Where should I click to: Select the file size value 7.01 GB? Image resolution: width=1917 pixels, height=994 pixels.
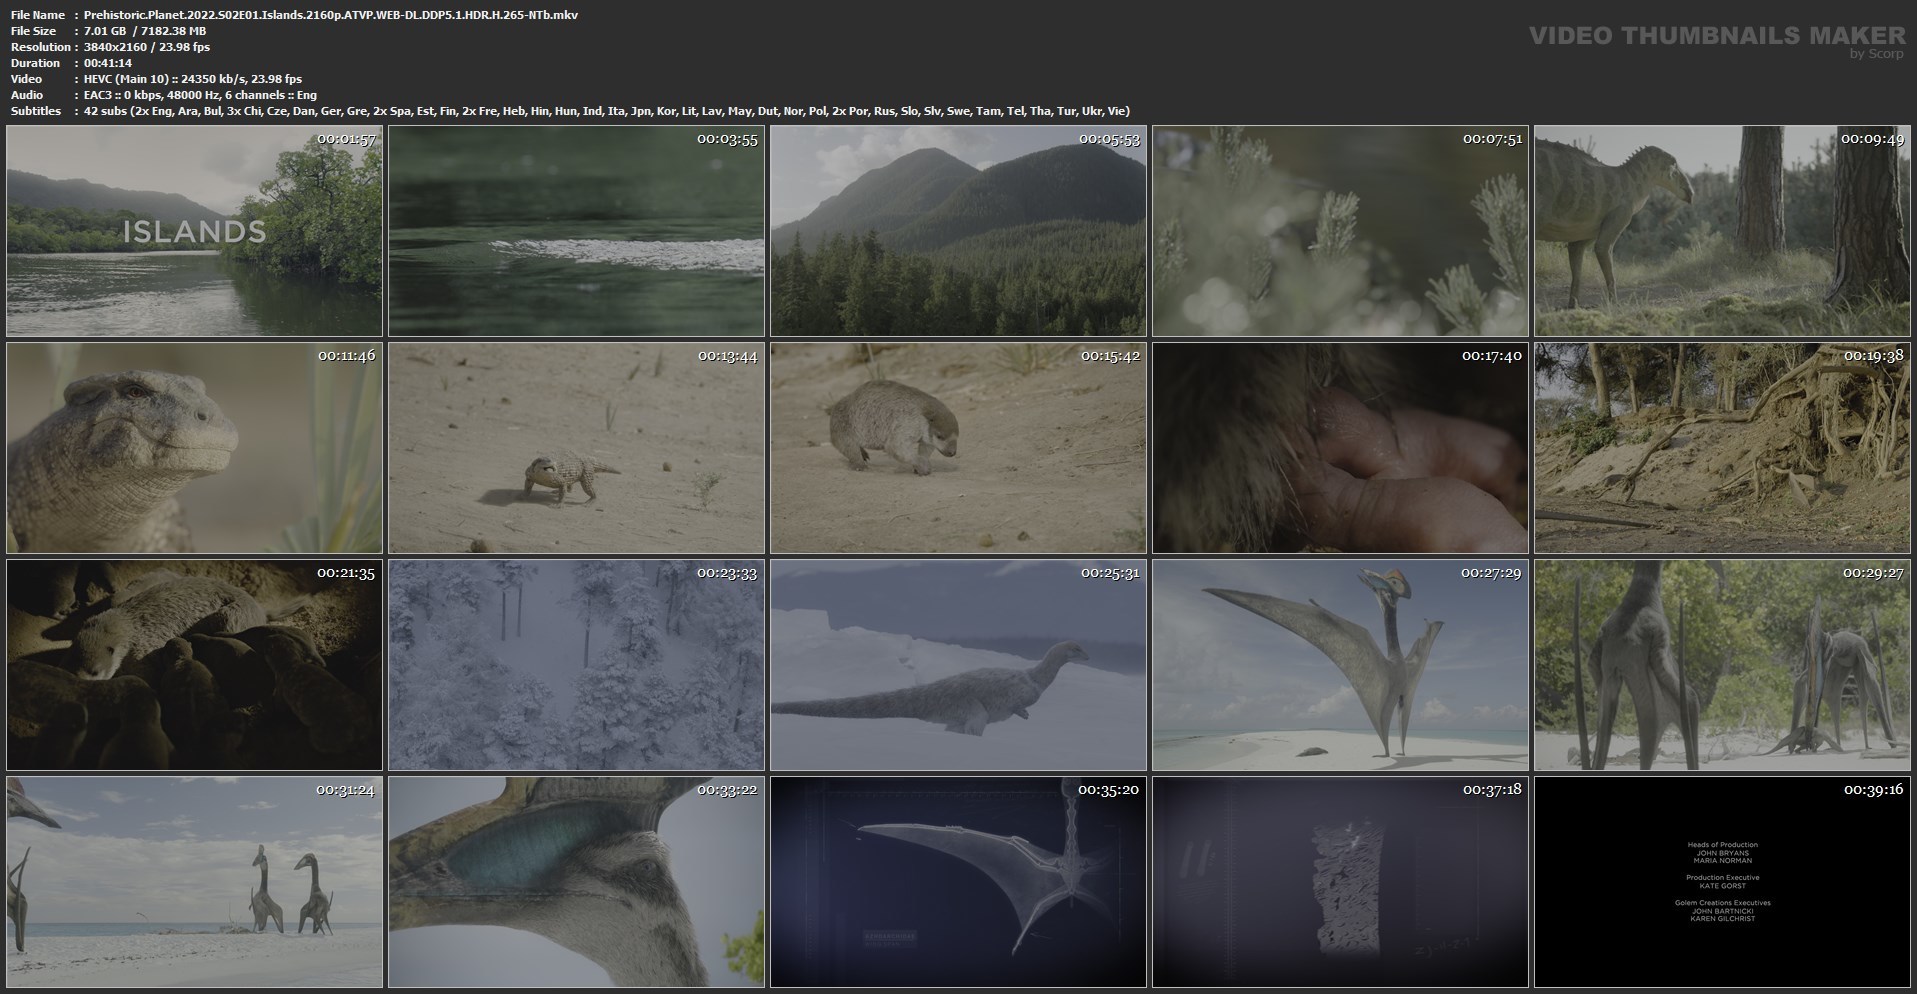[x=105, y=31]
